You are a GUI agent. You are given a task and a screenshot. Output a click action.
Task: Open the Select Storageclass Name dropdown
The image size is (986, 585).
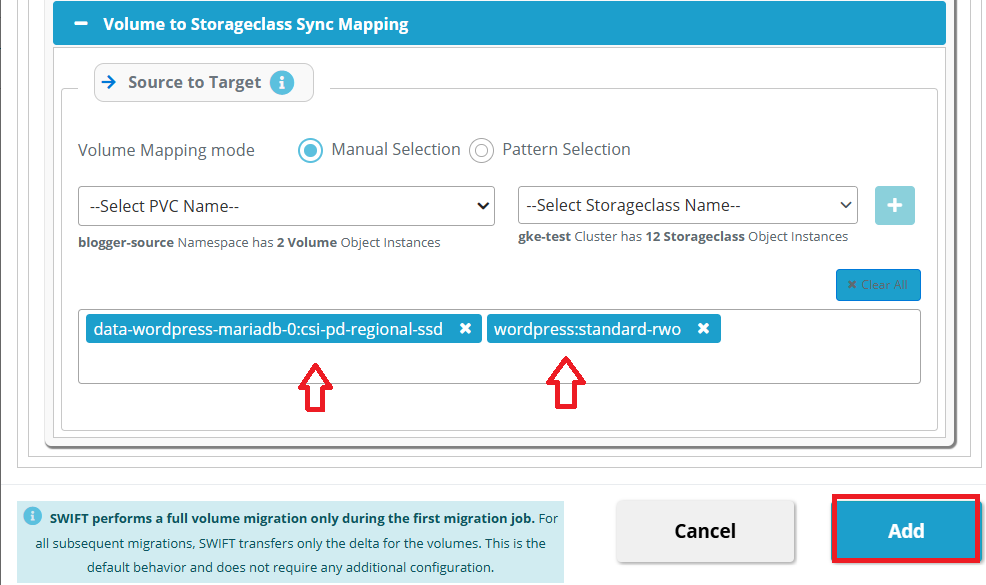point(687,205)
